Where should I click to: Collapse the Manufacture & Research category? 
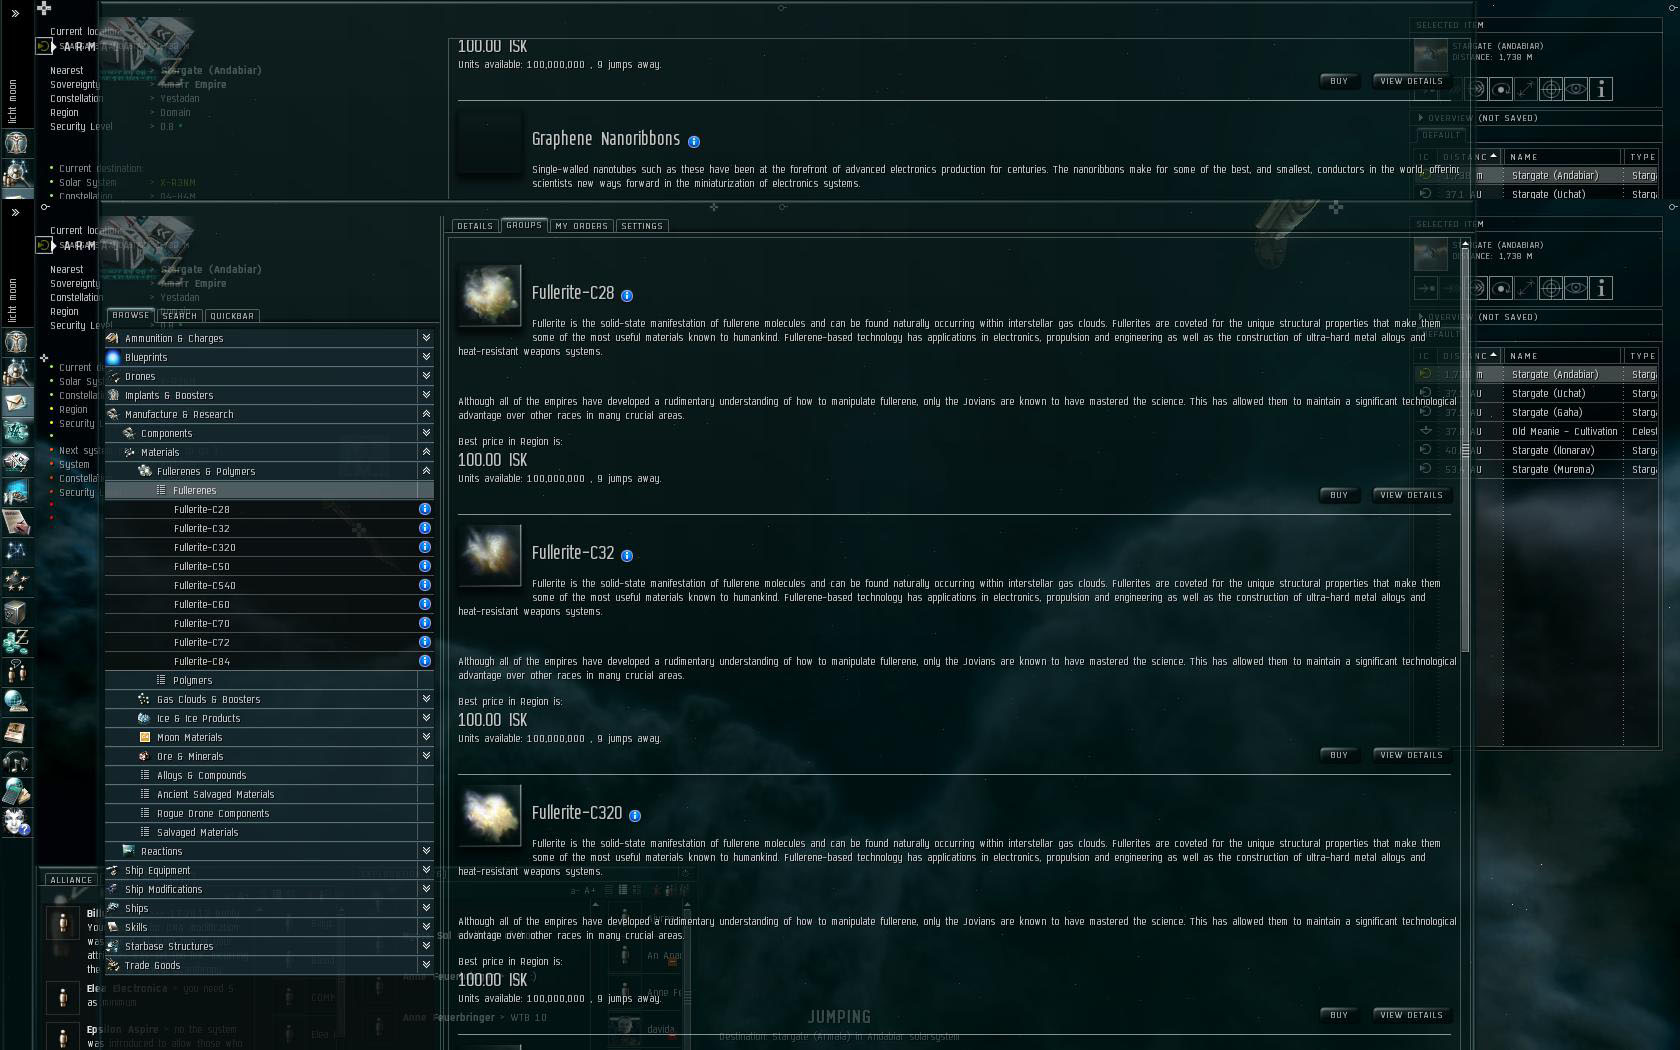[426, 414]
